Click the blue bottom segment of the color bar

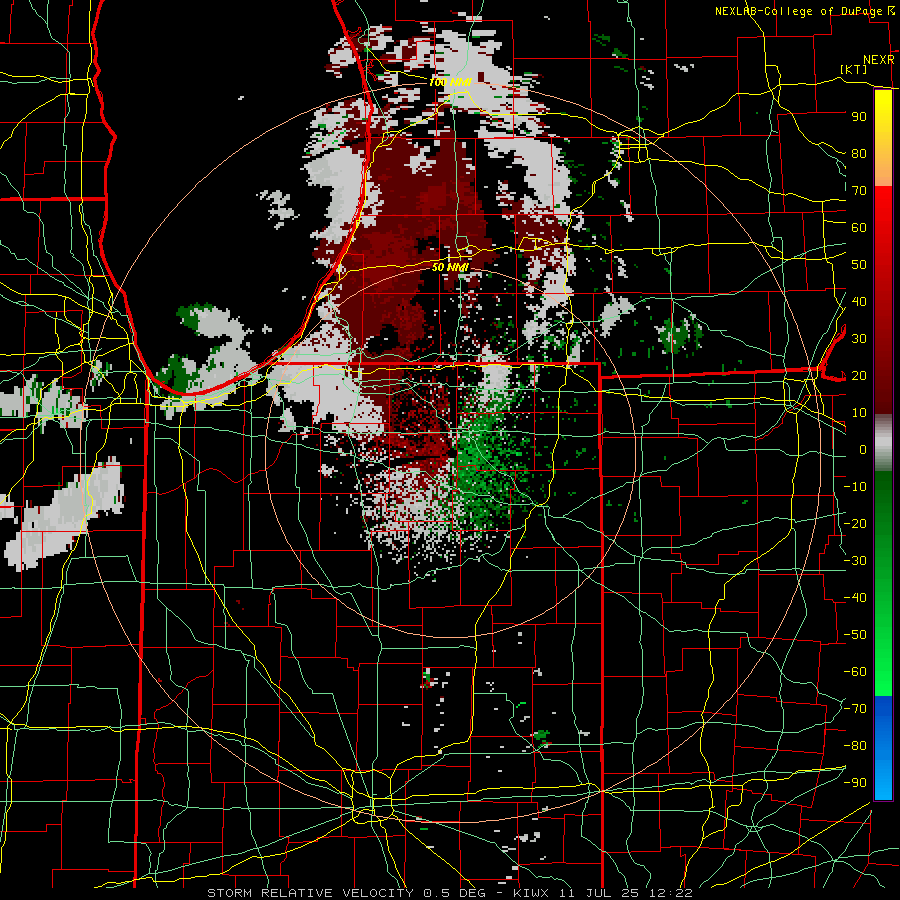point(883,748)
